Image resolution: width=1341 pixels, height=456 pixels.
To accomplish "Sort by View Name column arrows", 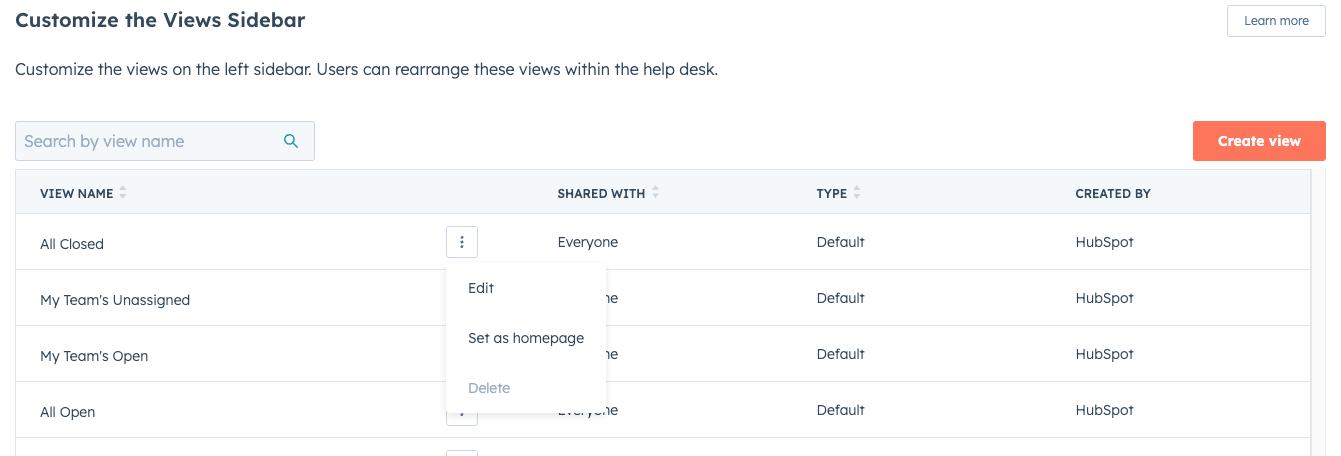I will coord(123,193).
